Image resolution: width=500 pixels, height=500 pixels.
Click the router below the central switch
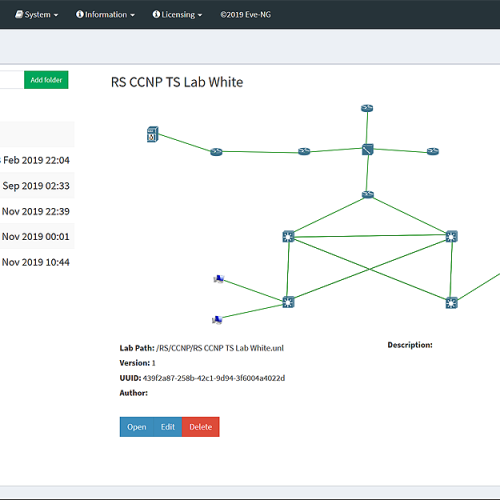coord(368,194)
